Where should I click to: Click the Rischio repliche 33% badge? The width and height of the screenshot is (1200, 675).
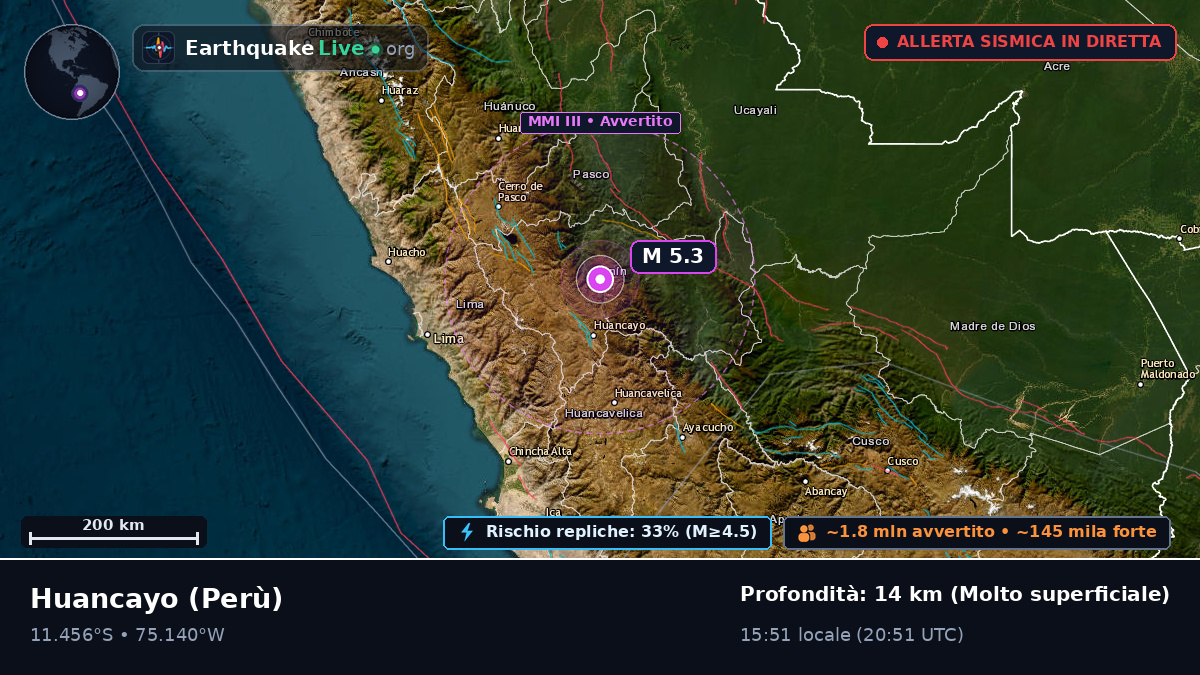tap(607, 532)
